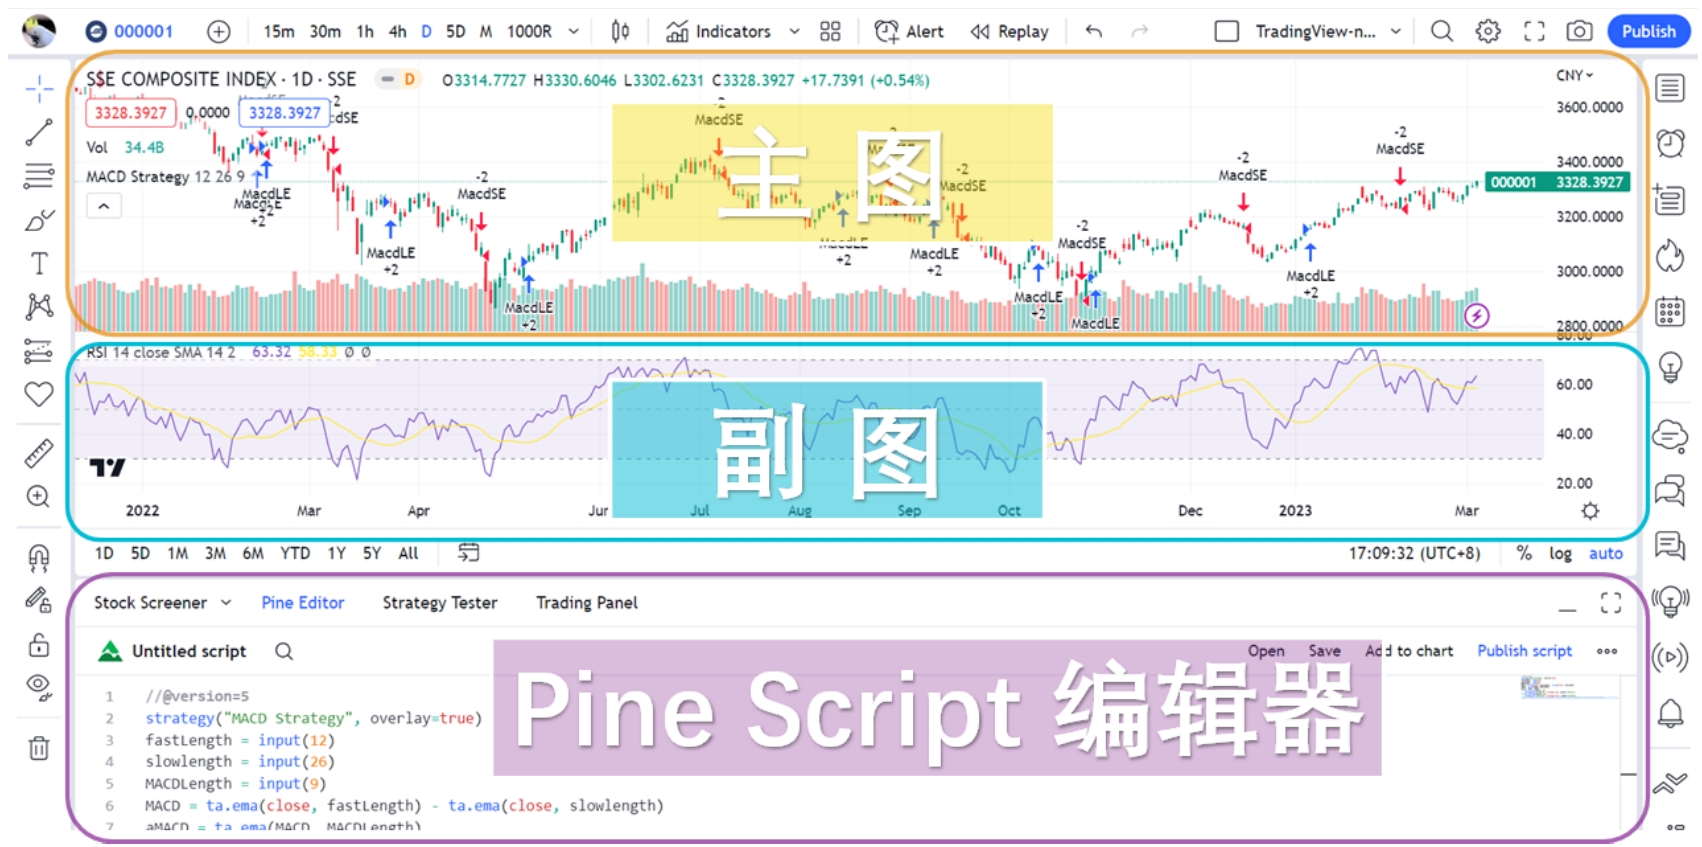The image size is (1702, 847).
Task: Open the layout grid selector
Action: [830, 31]
